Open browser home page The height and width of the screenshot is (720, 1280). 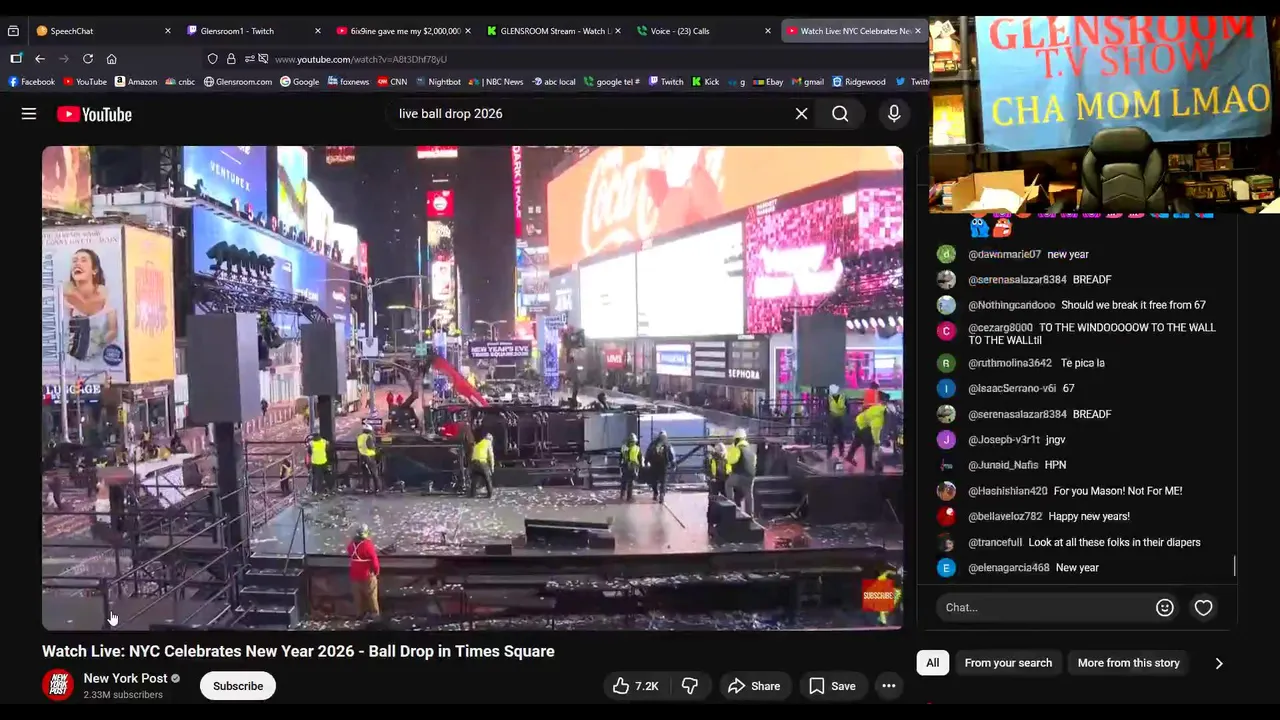pos(111,59)
